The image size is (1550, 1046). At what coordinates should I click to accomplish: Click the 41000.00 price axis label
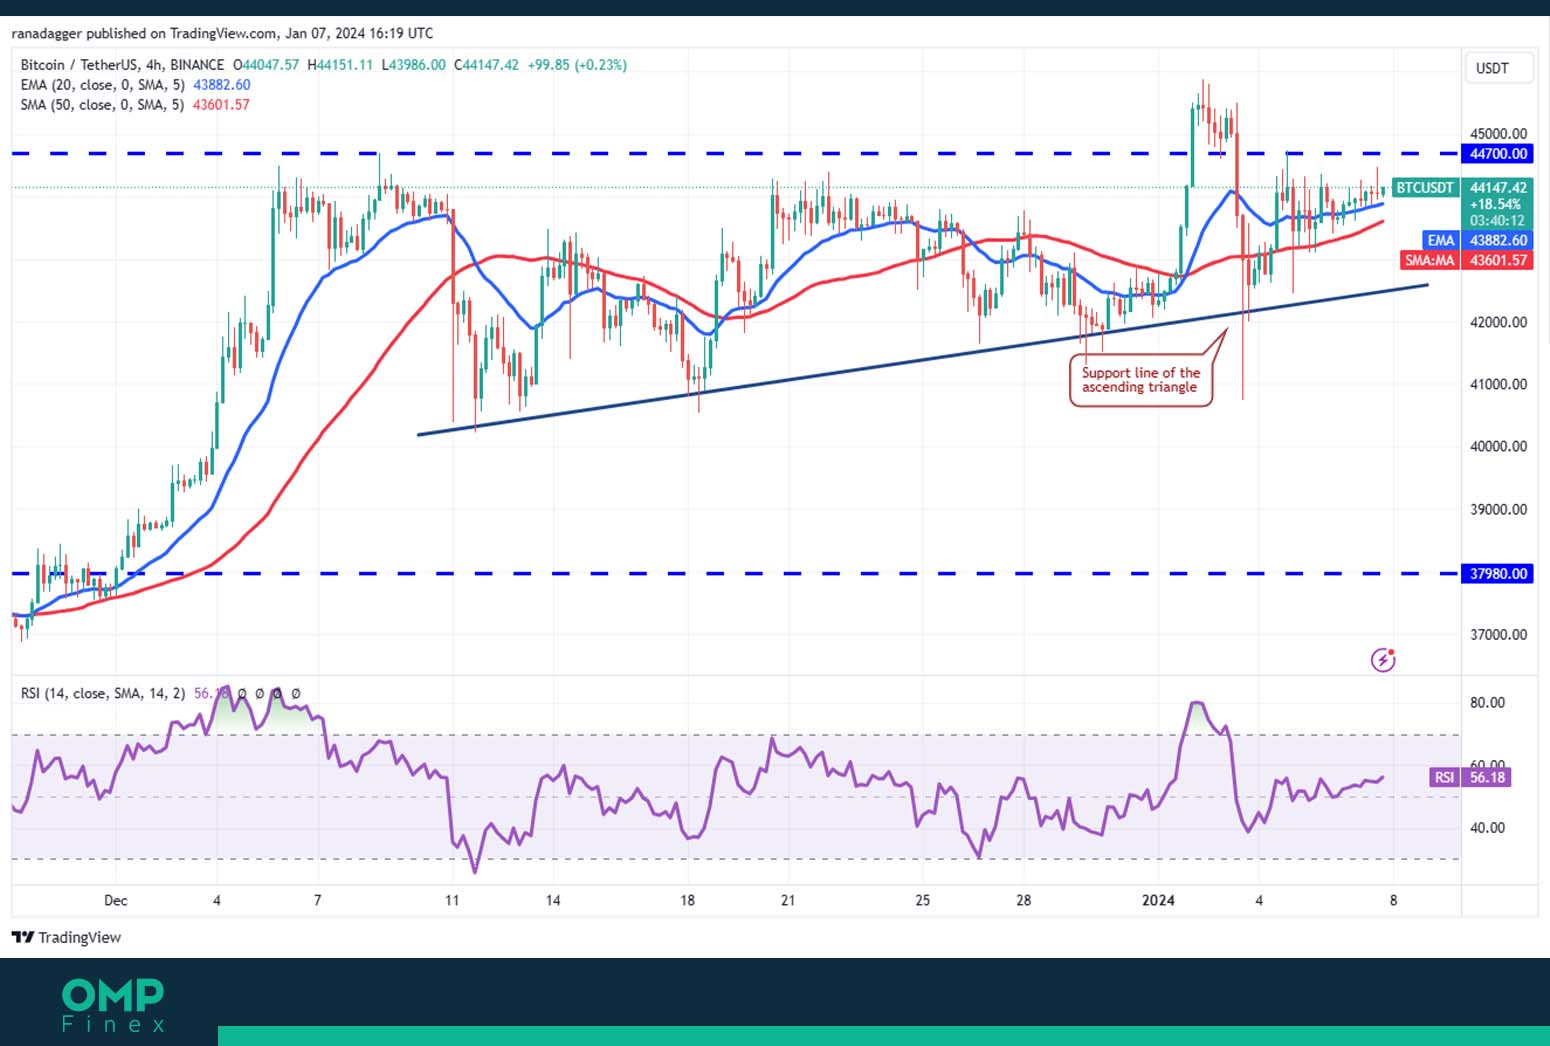tap(1498, 384)
